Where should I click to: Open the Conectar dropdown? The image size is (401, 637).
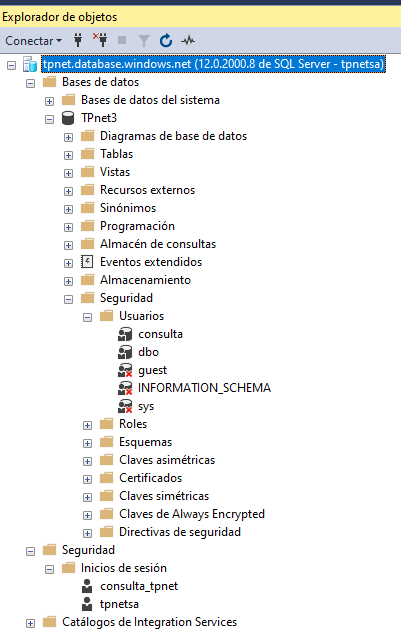tap(33, 41)
